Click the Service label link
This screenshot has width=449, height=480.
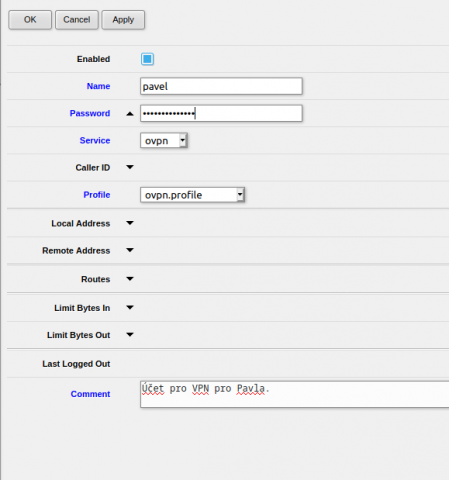point(95,141)
